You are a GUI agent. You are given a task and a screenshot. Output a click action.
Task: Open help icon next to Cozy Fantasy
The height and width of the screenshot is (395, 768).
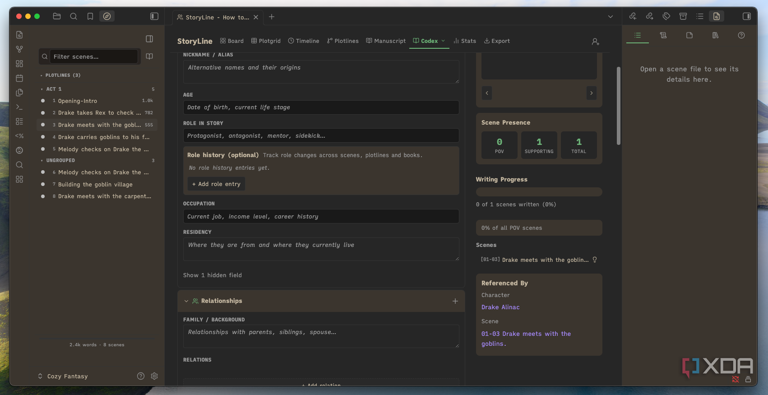coord(141,376)
